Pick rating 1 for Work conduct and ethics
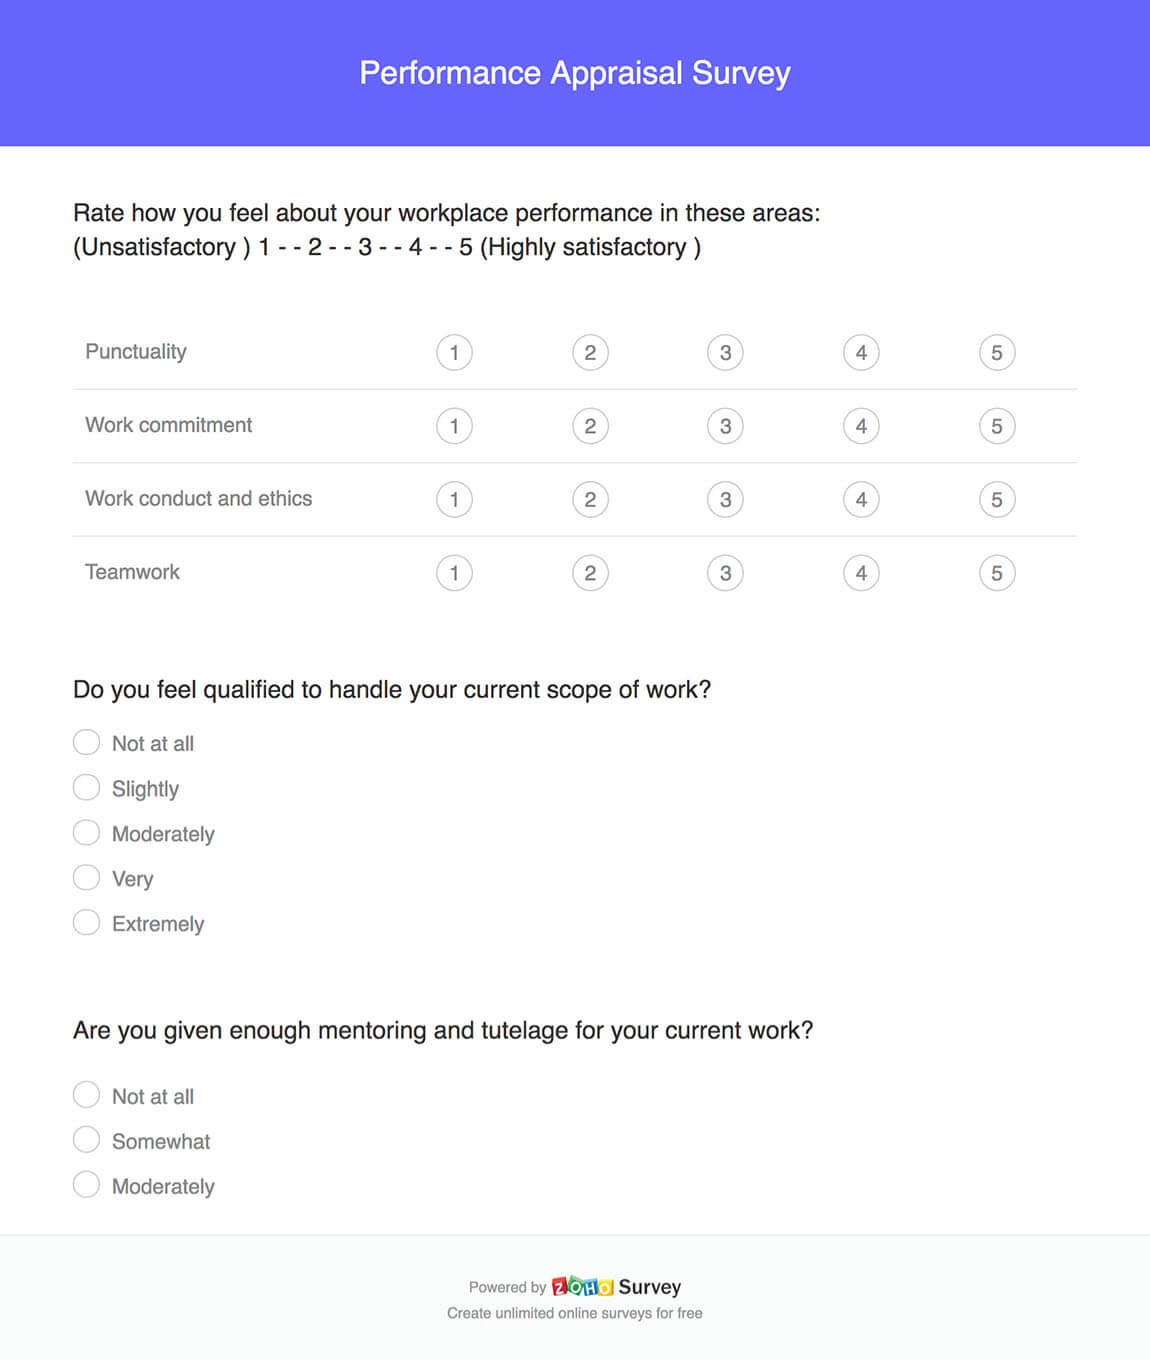The width and height of the screenshot is (1150, 1360). 454,500
